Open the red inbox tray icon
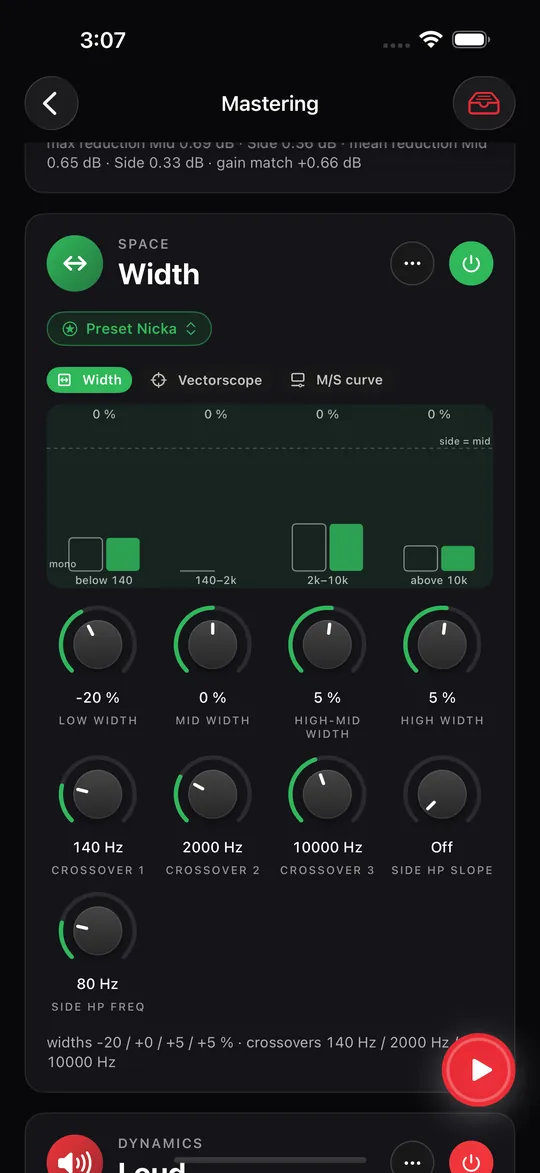 [x=484, y=103]
